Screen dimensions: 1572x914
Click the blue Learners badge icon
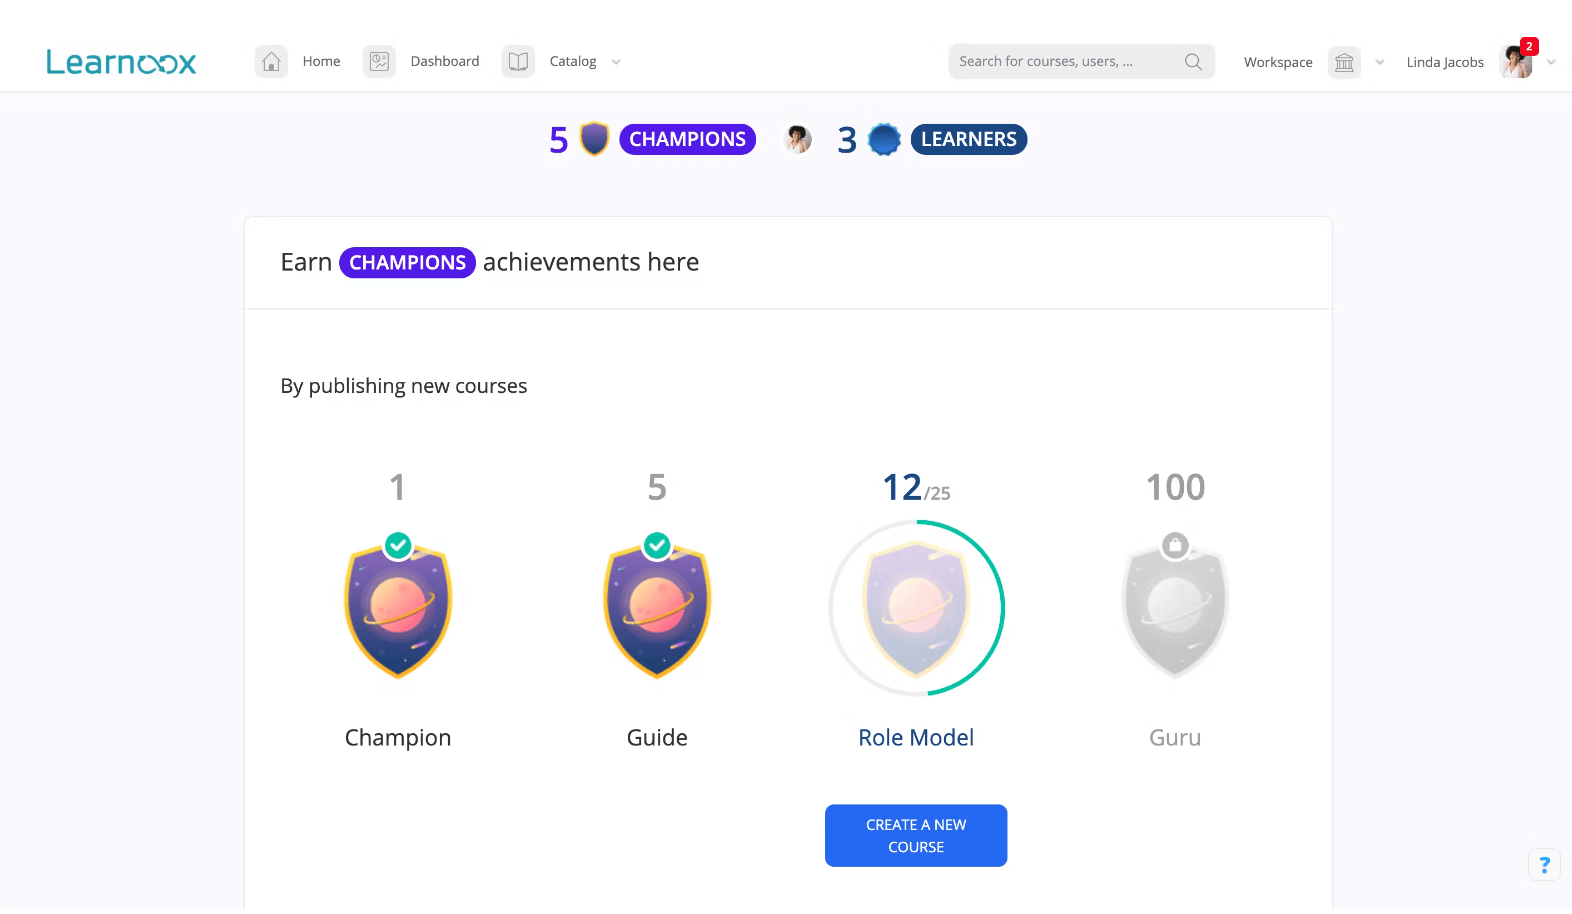coord(884,140)
